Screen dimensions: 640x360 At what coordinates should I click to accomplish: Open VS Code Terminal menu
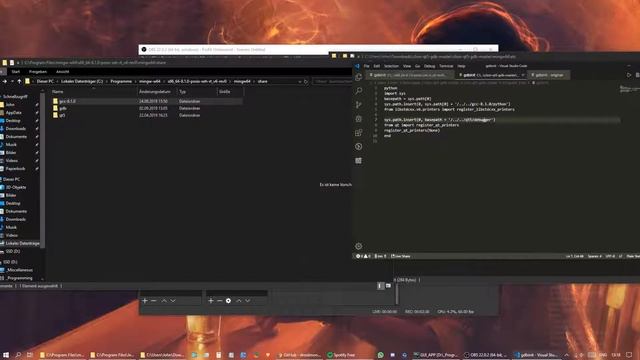446,66
